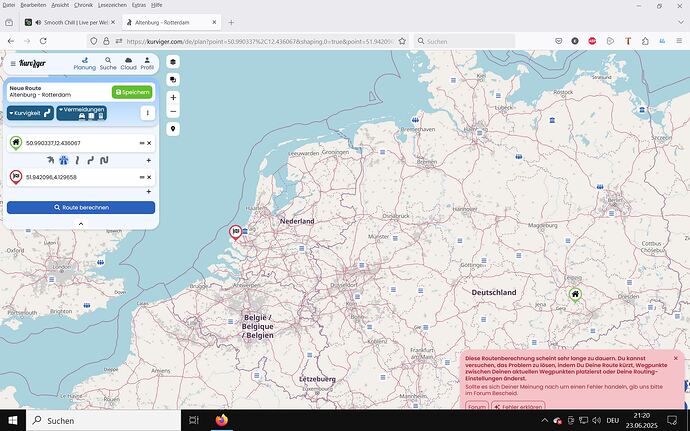Open the map layers selector
The height and width of the screenshot is (431, 690).
pyautogui.click(x=173, y=62)
